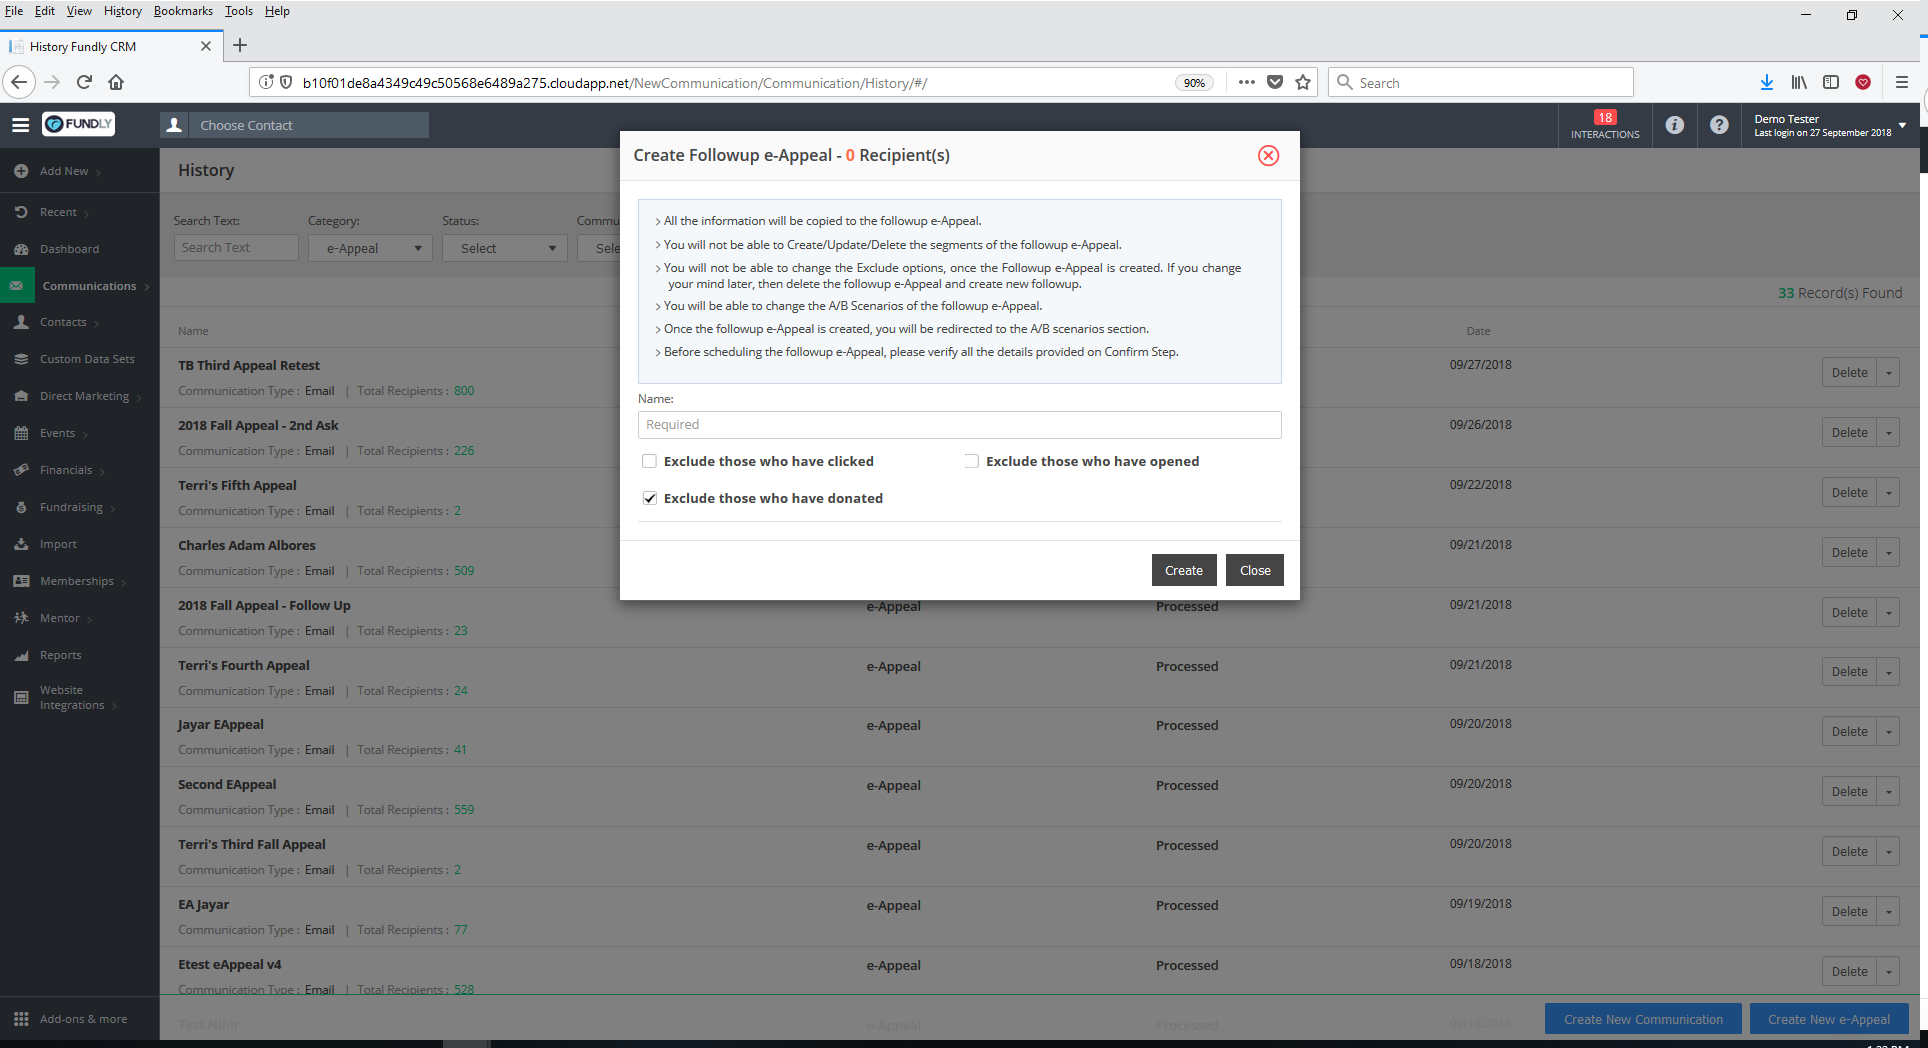Click the Create button in dialog
Screen dimensions: 1928x1048
(1183, 570)
